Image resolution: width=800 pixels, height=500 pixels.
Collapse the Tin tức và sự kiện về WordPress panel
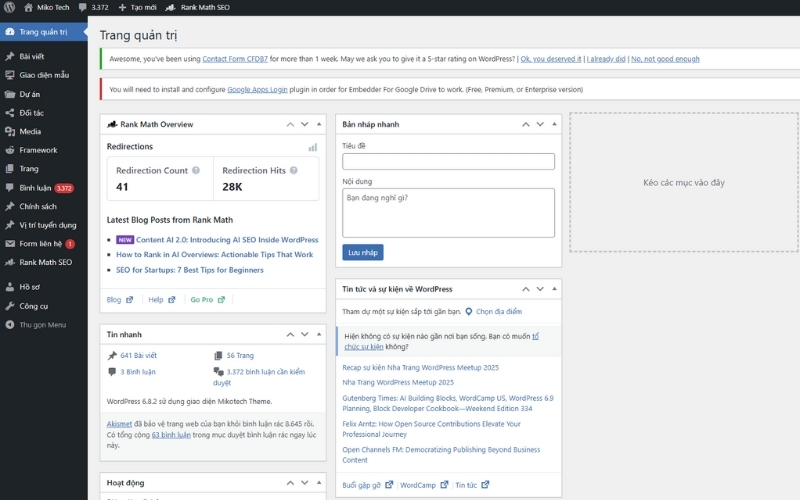(555, 289)
